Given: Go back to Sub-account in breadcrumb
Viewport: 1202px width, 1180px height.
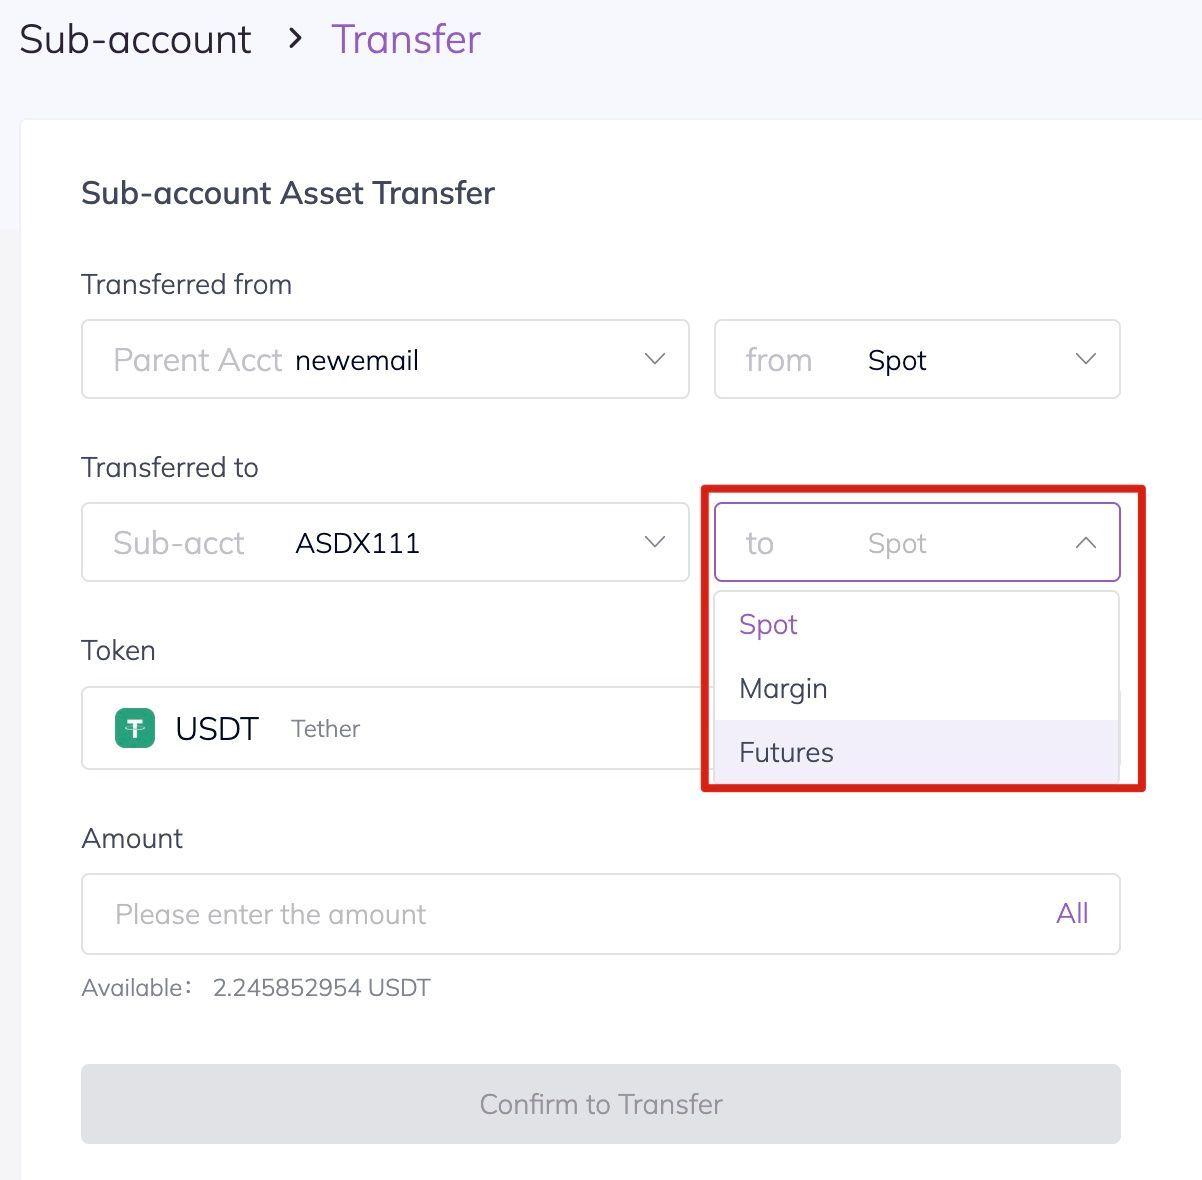Looking at the screenshot, I should point(135,40).
